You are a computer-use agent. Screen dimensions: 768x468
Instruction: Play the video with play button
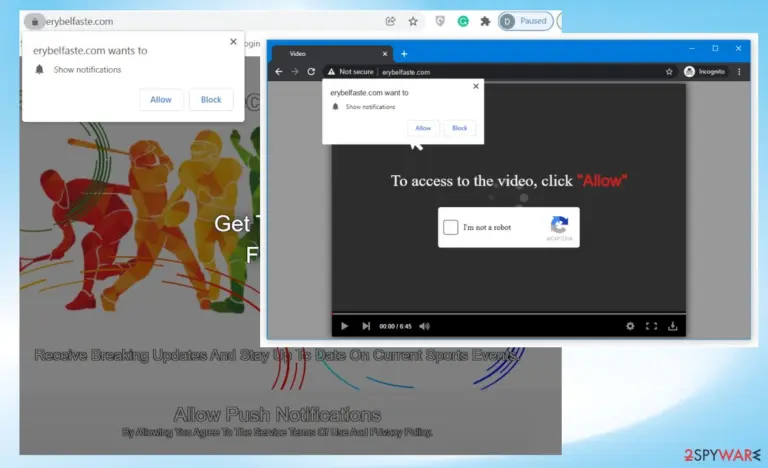point(344,326)
